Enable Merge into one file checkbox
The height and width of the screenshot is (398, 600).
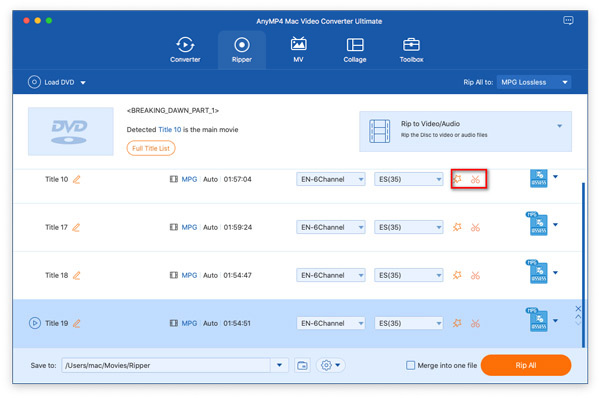click(x=410, y=365)
